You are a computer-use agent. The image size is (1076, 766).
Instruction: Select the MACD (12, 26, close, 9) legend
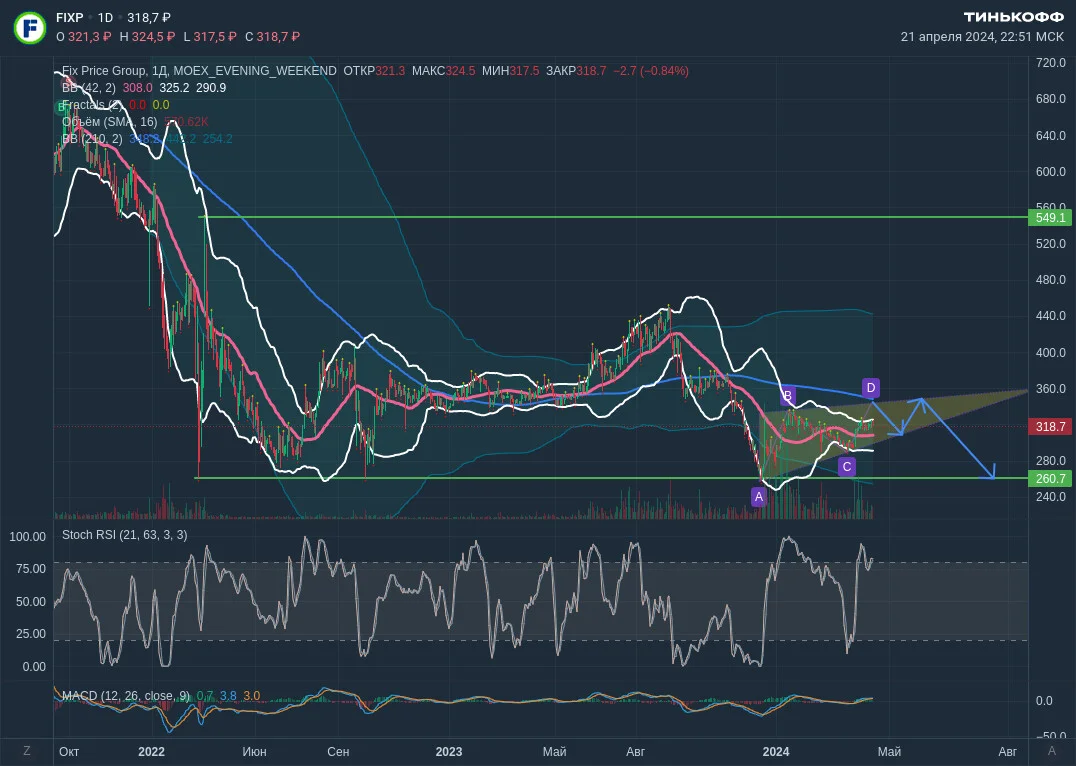pos(126,696)
